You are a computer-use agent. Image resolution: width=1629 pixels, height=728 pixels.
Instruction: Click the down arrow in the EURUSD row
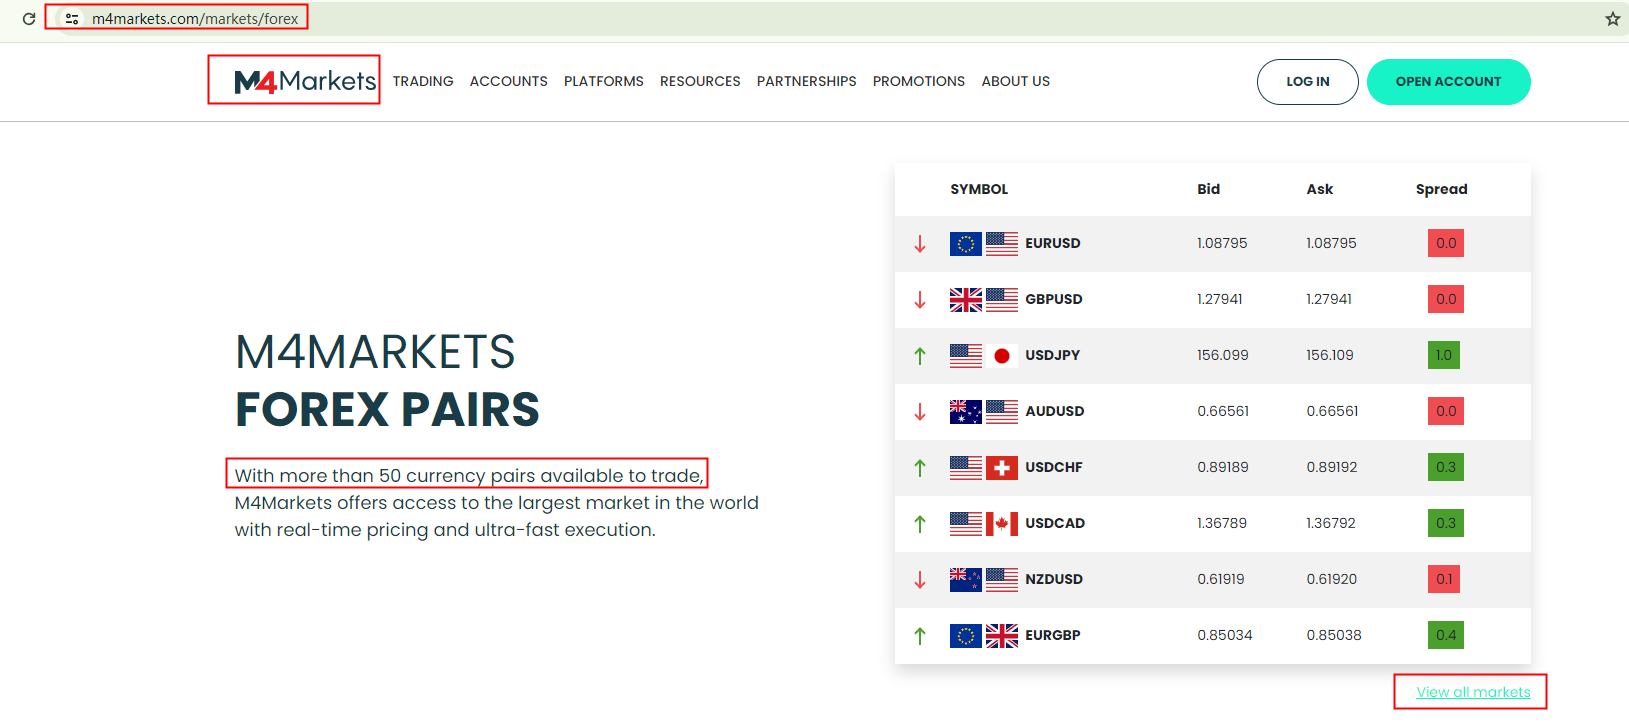click(x=920, y=243)
